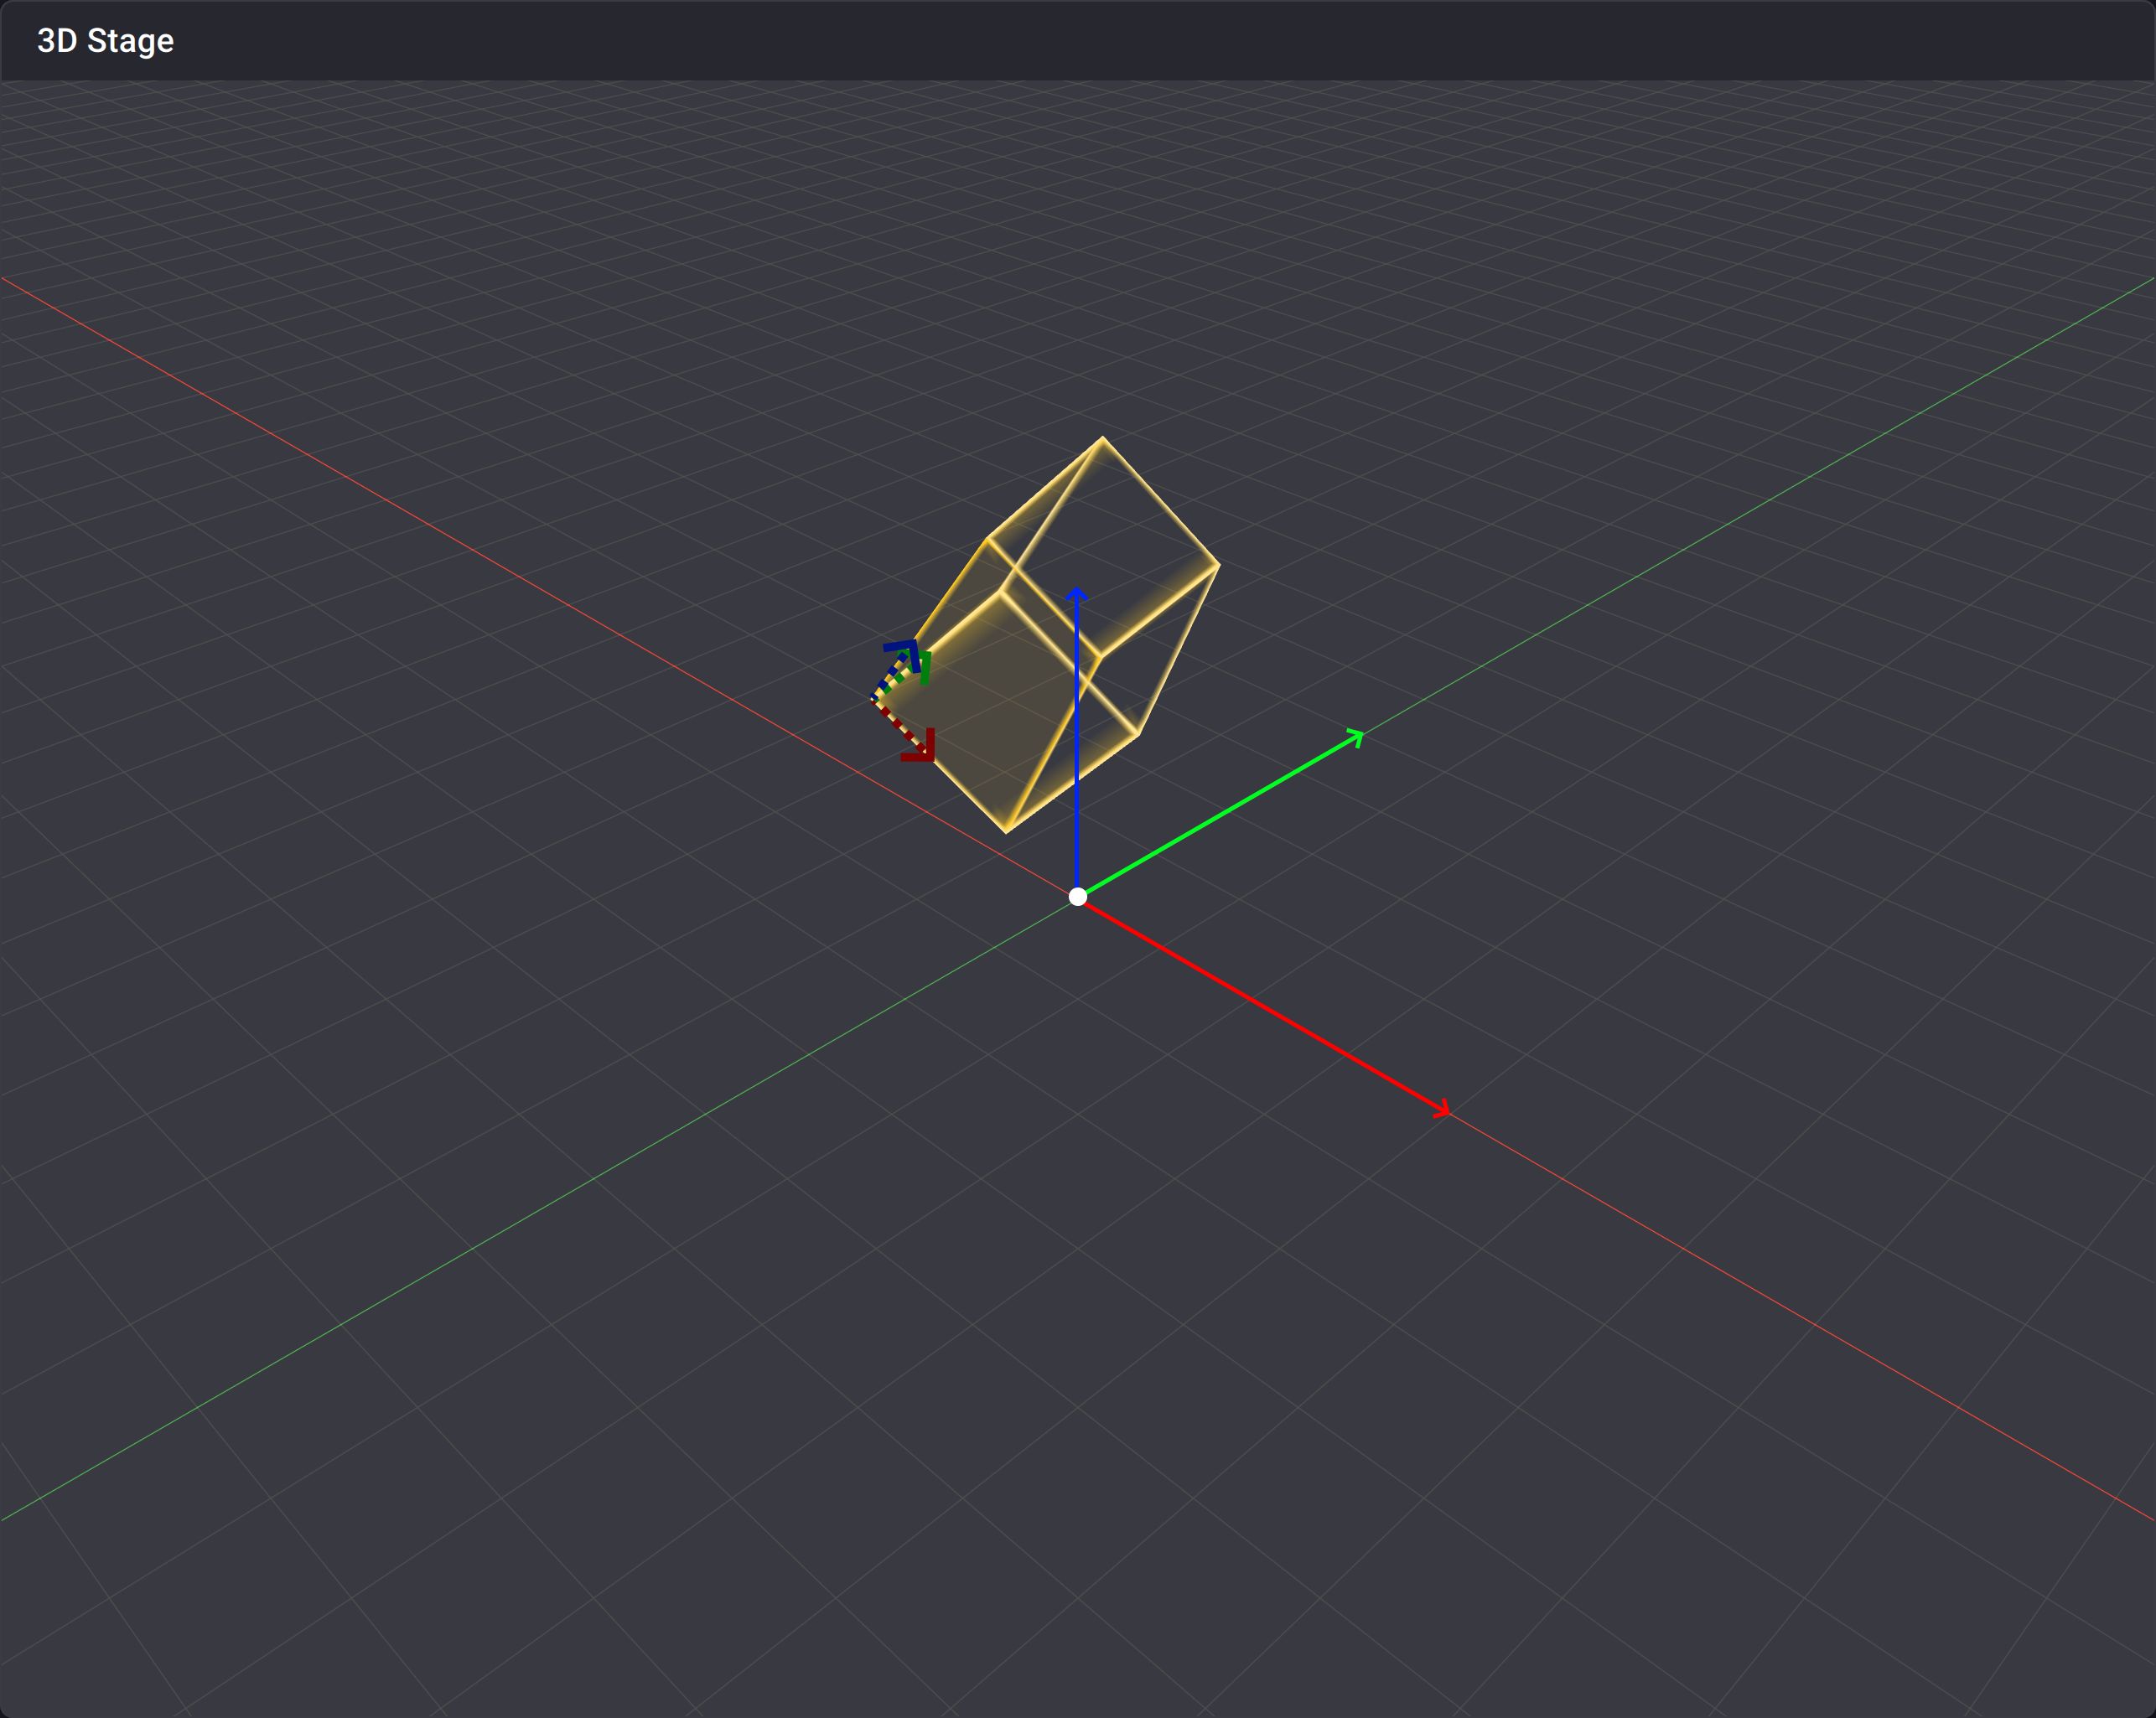The width and height of the screenshot is (2156, 1718).
Task: Click the dashed dark red local axis line
Action: pyautogui.click(x=896, y=723)
